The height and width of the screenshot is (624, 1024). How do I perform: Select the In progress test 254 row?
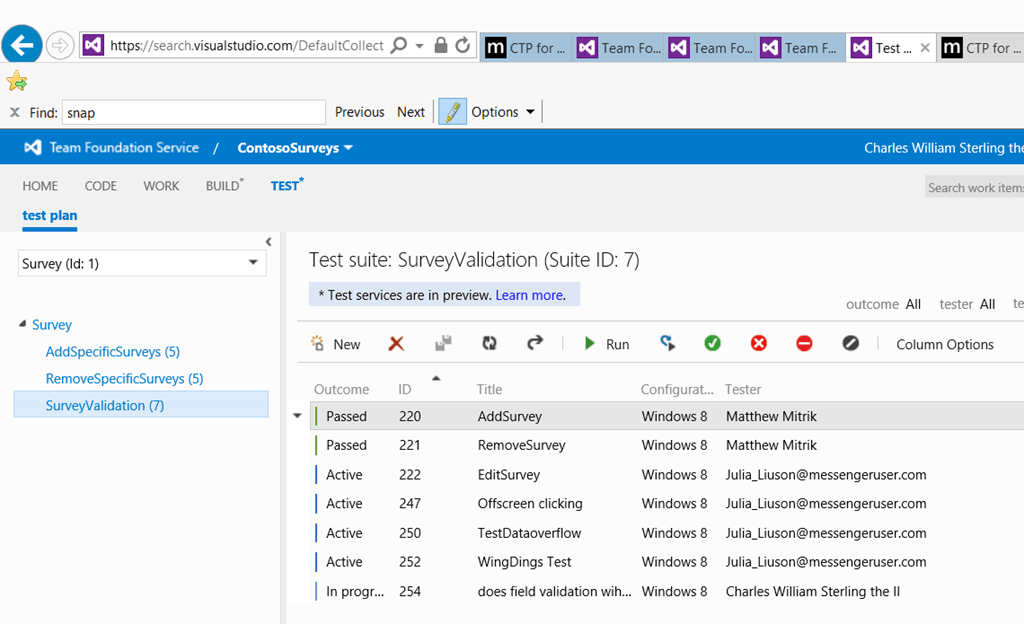[666, 591]
